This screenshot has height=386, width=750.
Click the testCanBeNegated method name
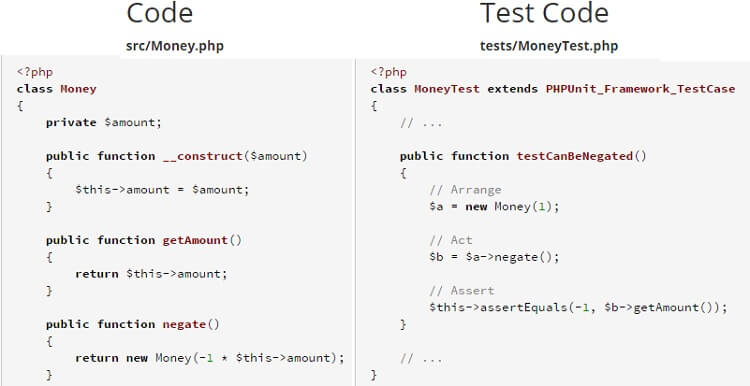[574, 156]
